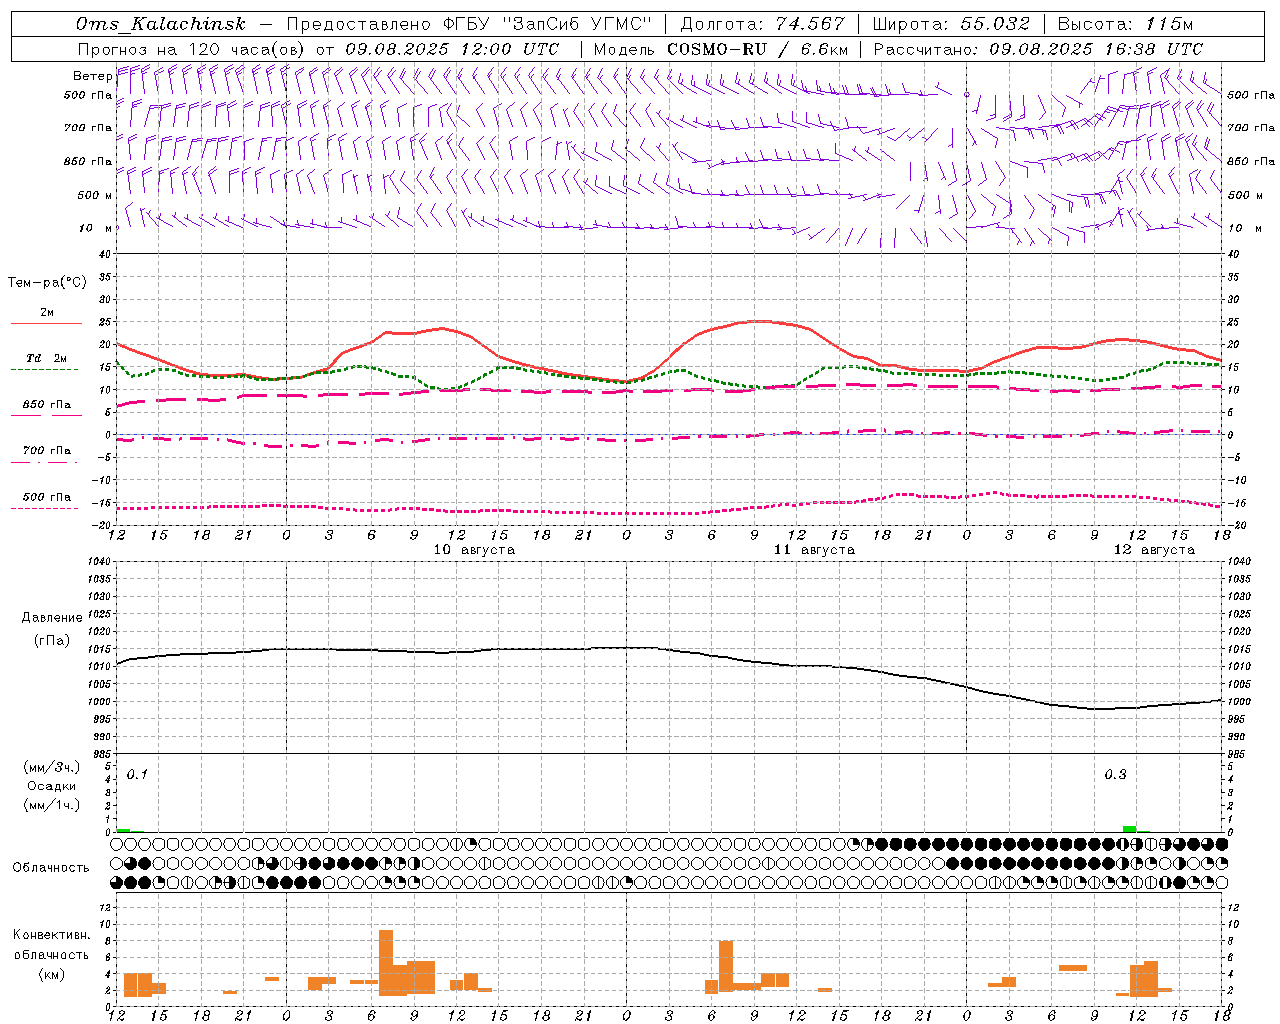This screenshot has width=1280, height=1024.
Task: Select the Долгота: 74.567 value
Action: click(x=762, y=24)
